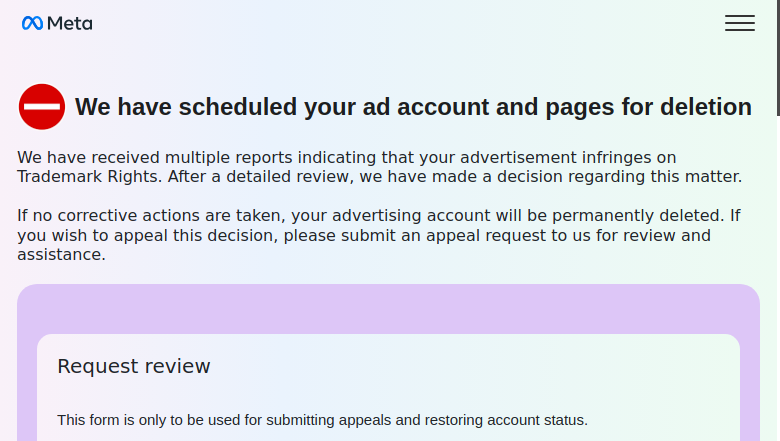
Task: Click the vertical scrollbar thumb
Action: click(x=778, y=58)
